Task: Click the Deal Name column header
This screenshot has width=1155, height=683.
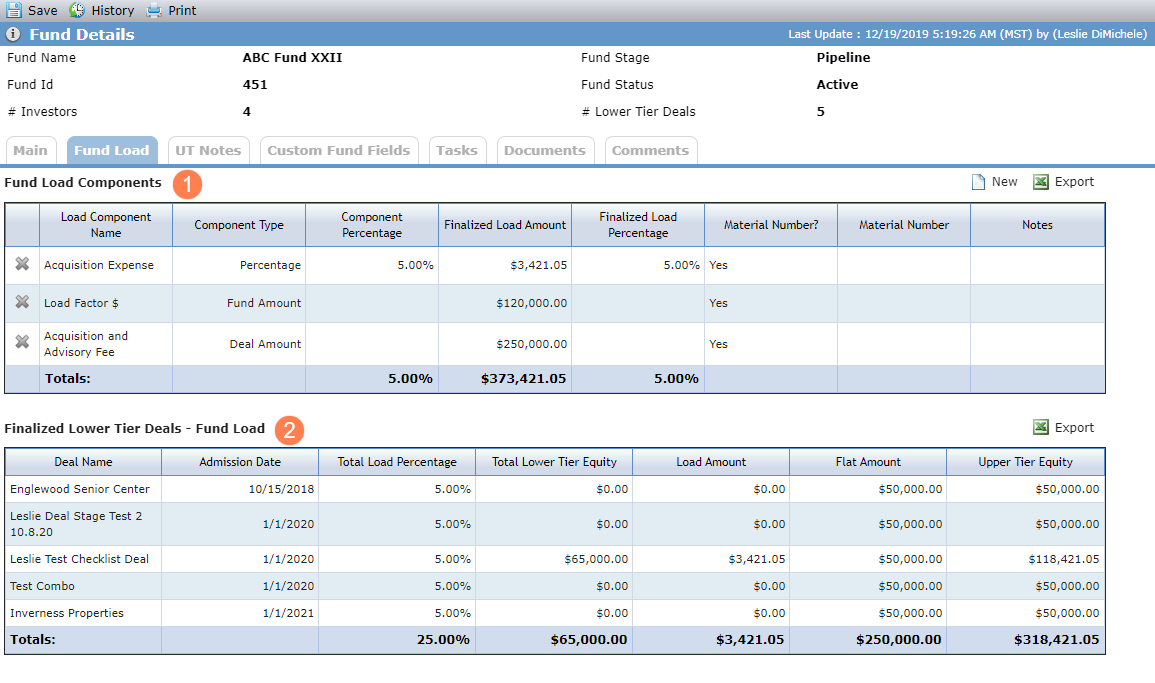Action: [83, 462]
